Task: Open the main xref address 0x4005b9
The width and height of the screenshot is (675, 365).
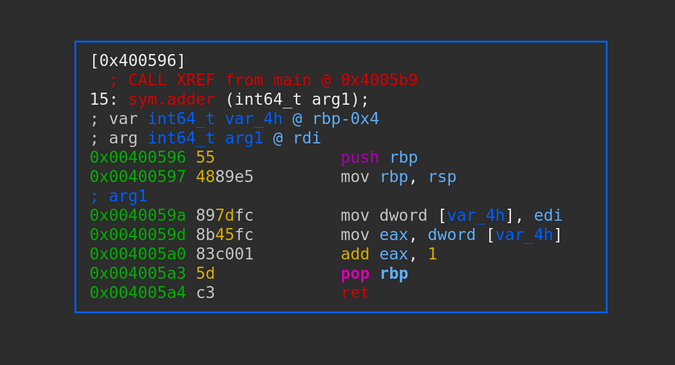Action: click(x=379, y=80)
